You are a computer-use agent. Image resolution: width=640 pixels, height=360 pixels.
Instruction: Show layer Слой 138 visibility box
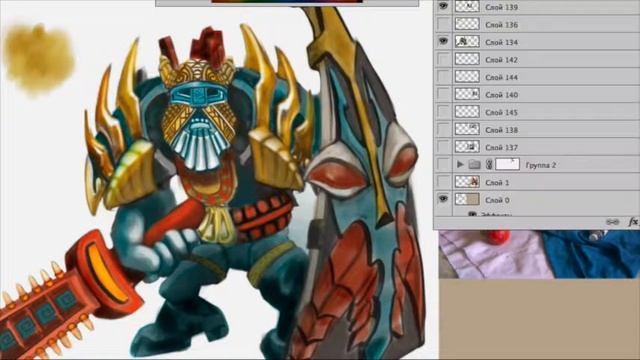tap(443, 129)
